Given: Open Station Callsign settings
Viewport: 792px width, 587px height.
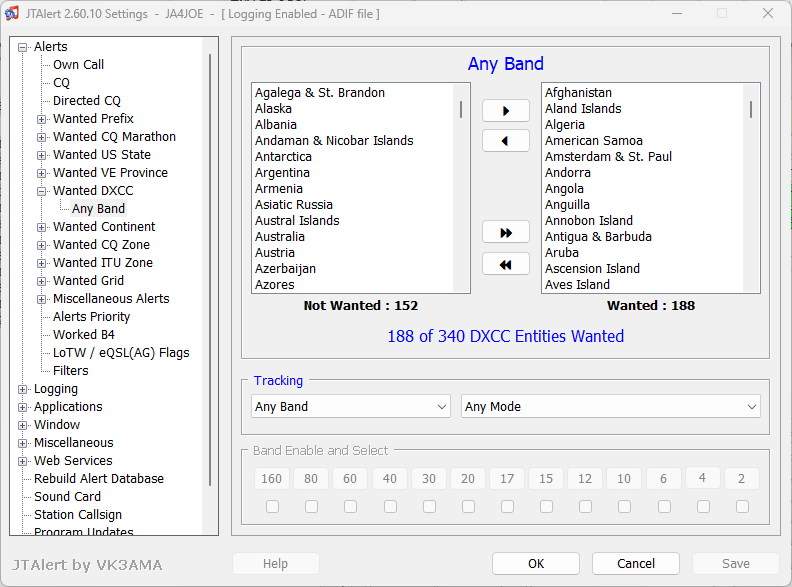Looking at the screenshot, I should pyautogui.click(x=78, y=515).
